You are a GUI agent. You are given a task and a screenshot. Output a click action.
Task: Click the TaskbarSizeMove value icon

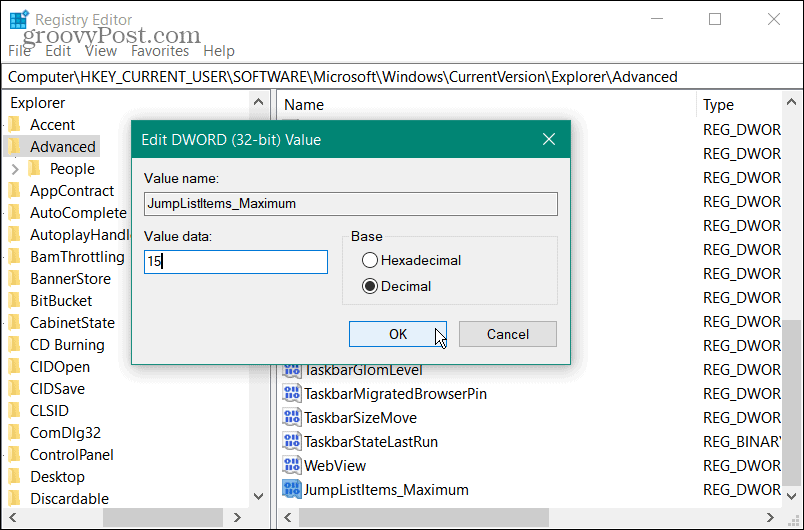292,417
